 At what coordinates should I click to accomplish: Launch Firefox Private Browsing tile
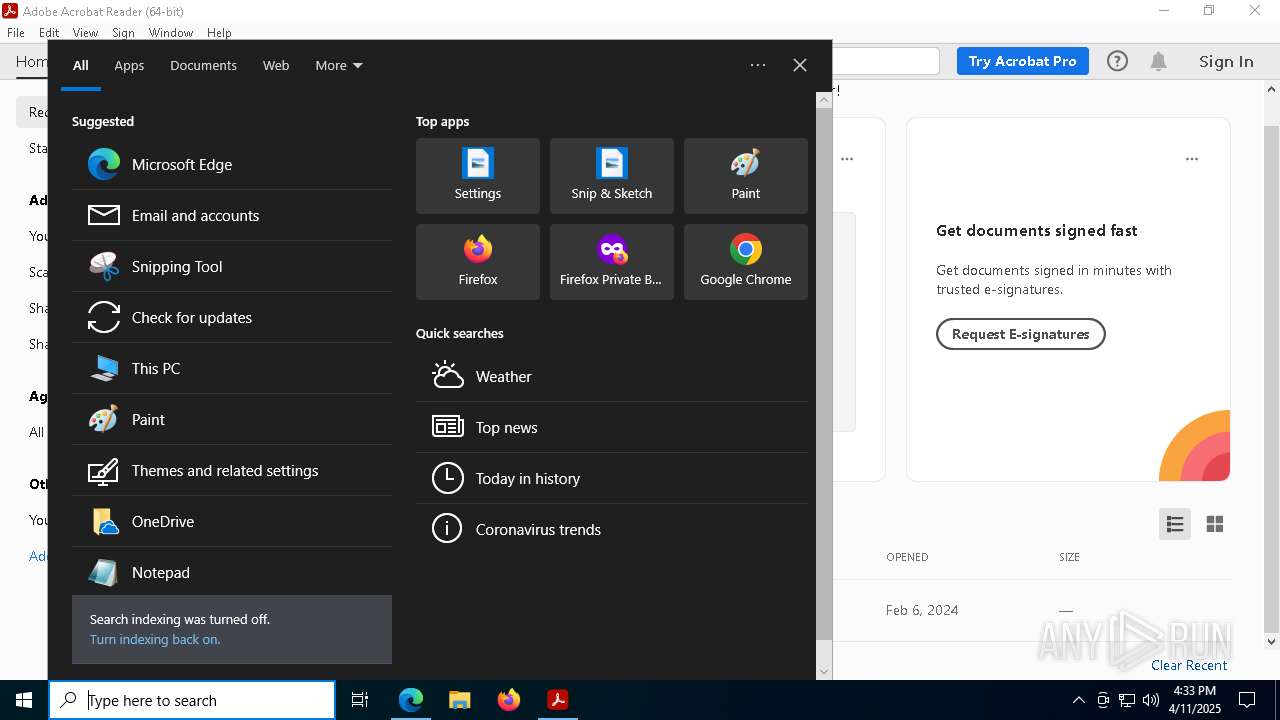point(612,262)
